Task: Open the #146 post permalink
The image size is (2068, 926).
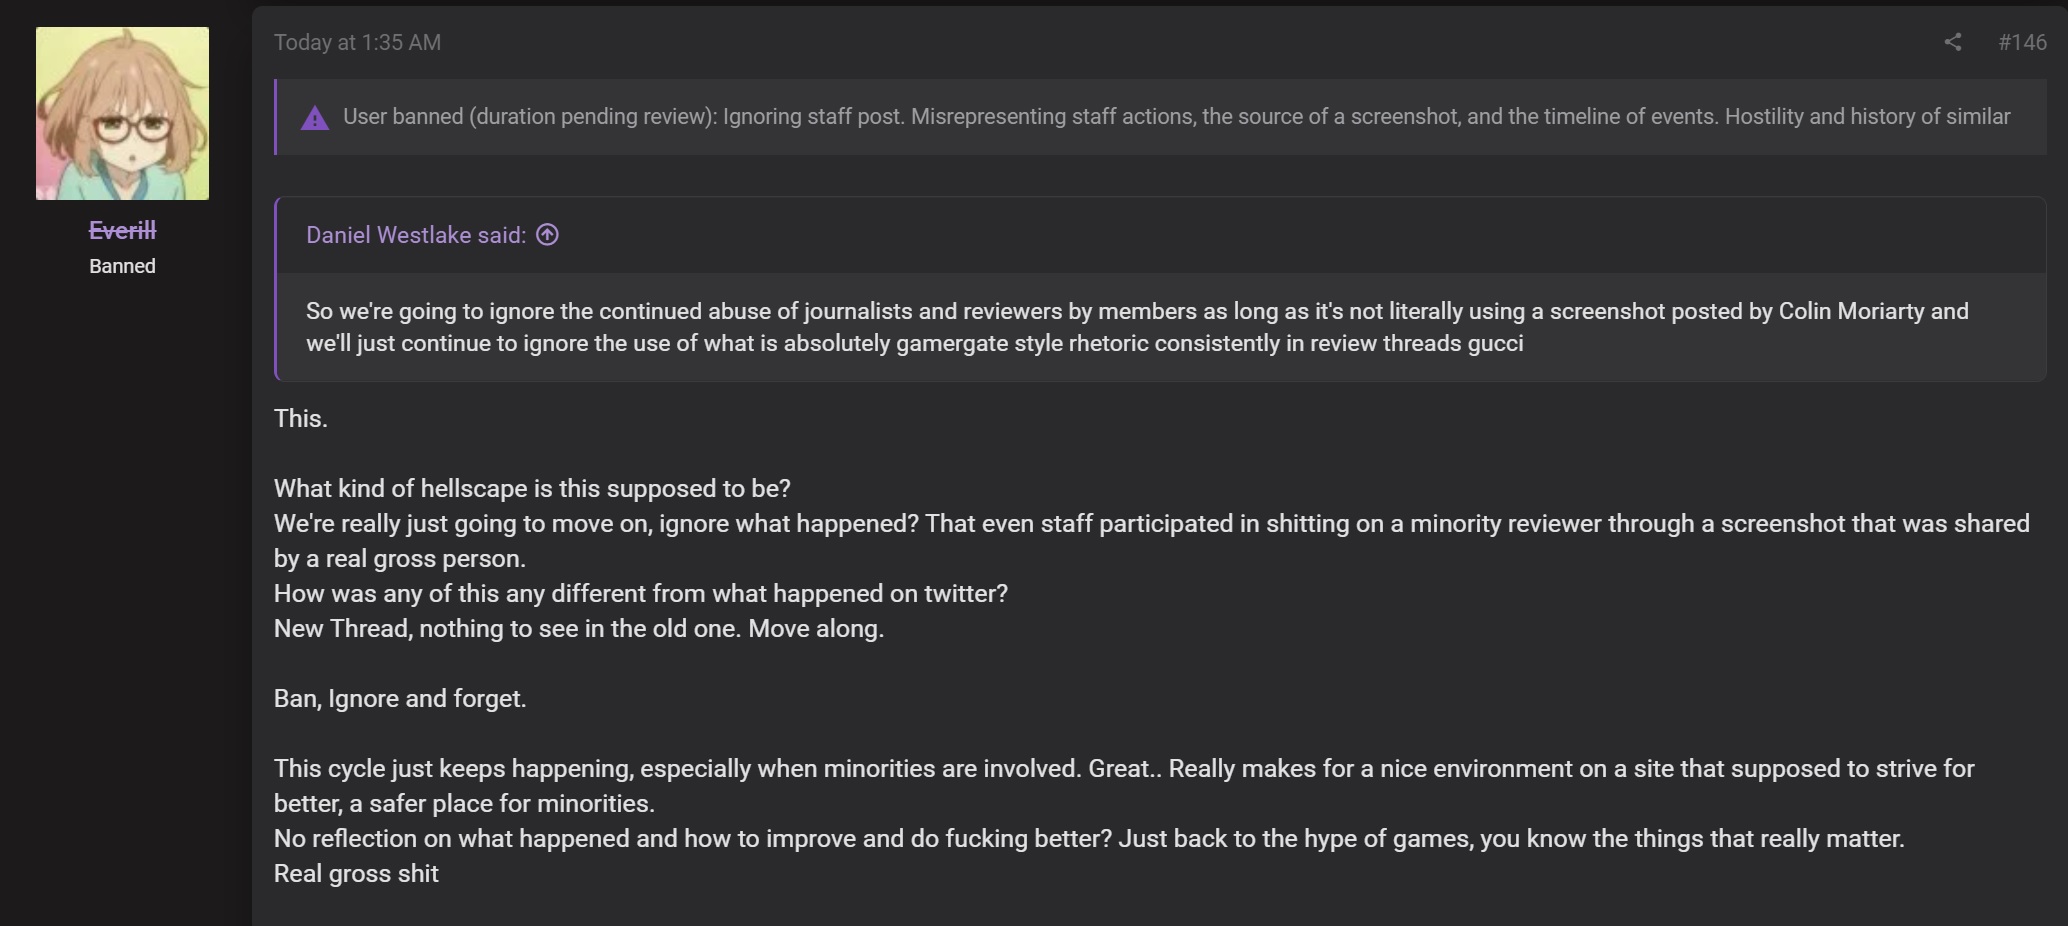Action: 2022,42
